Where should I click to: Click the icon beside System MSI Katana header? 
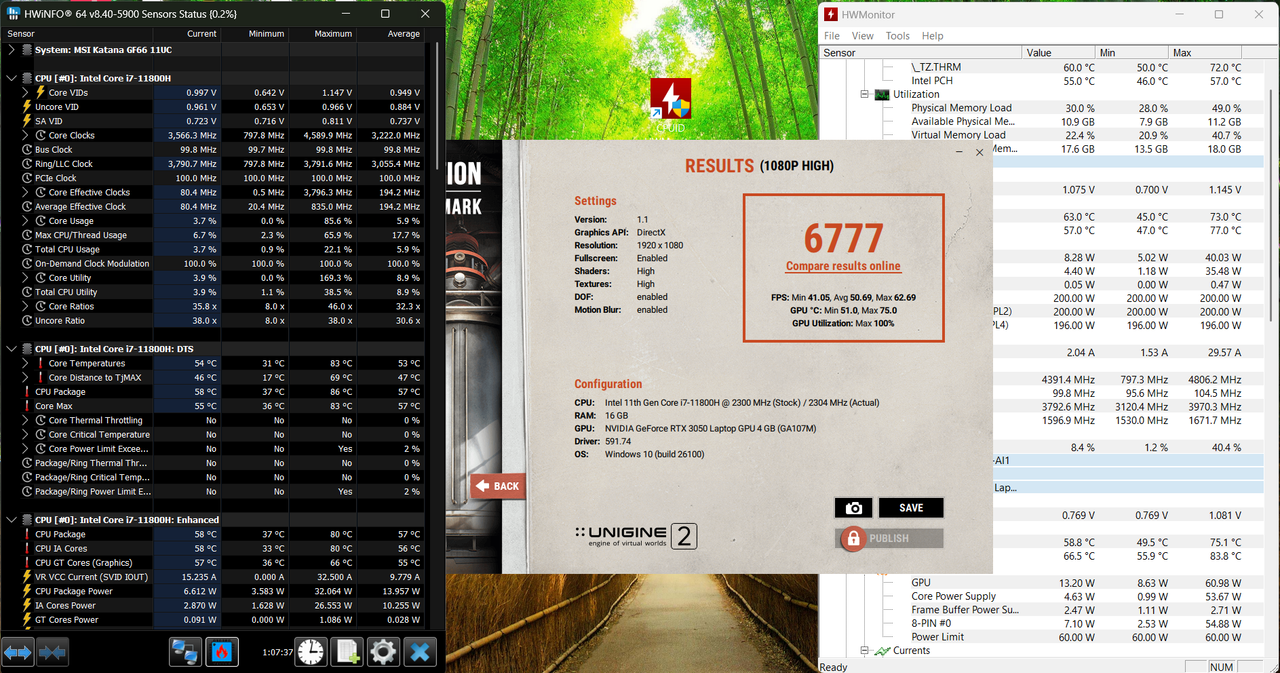tap(26, 49)
